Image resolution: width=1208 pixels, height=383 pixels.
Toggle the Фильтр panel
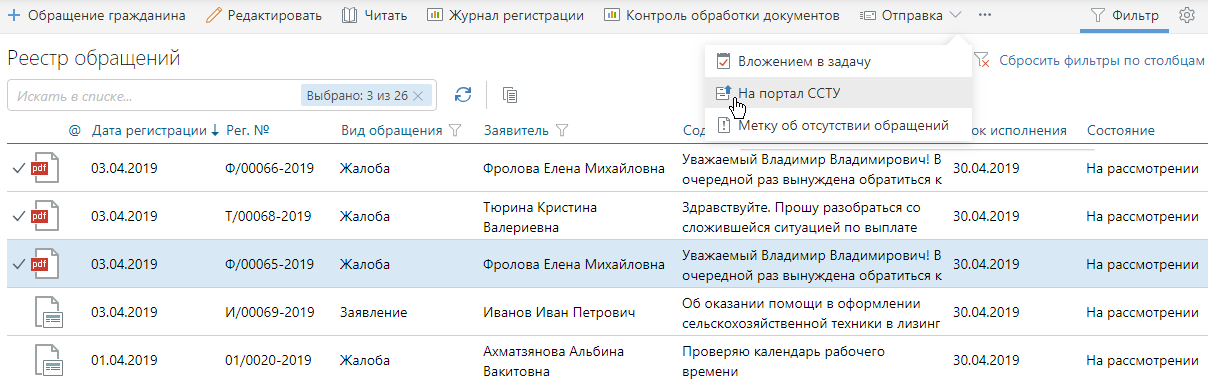1124,16
